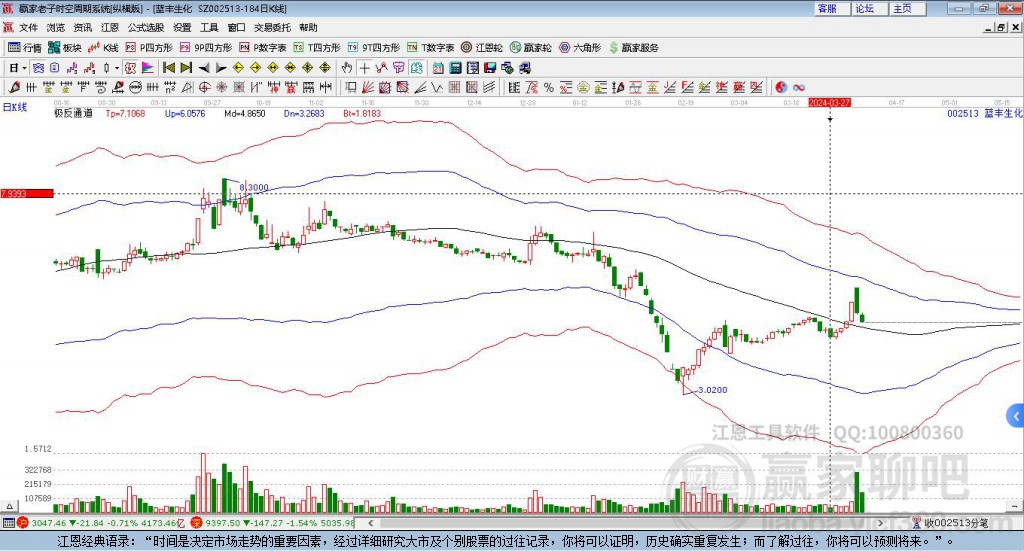The height and width of the screenshot is (551, 1024).
Task: Click the 极反通道 indicator name
Action: click(x=73, y=113)
